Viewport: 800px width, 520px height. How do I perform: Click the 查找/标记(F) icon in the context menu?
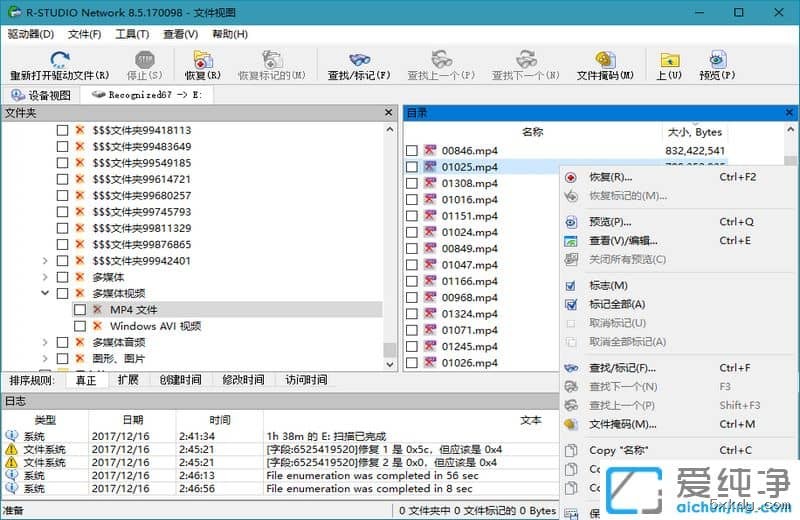click(571, 368)
